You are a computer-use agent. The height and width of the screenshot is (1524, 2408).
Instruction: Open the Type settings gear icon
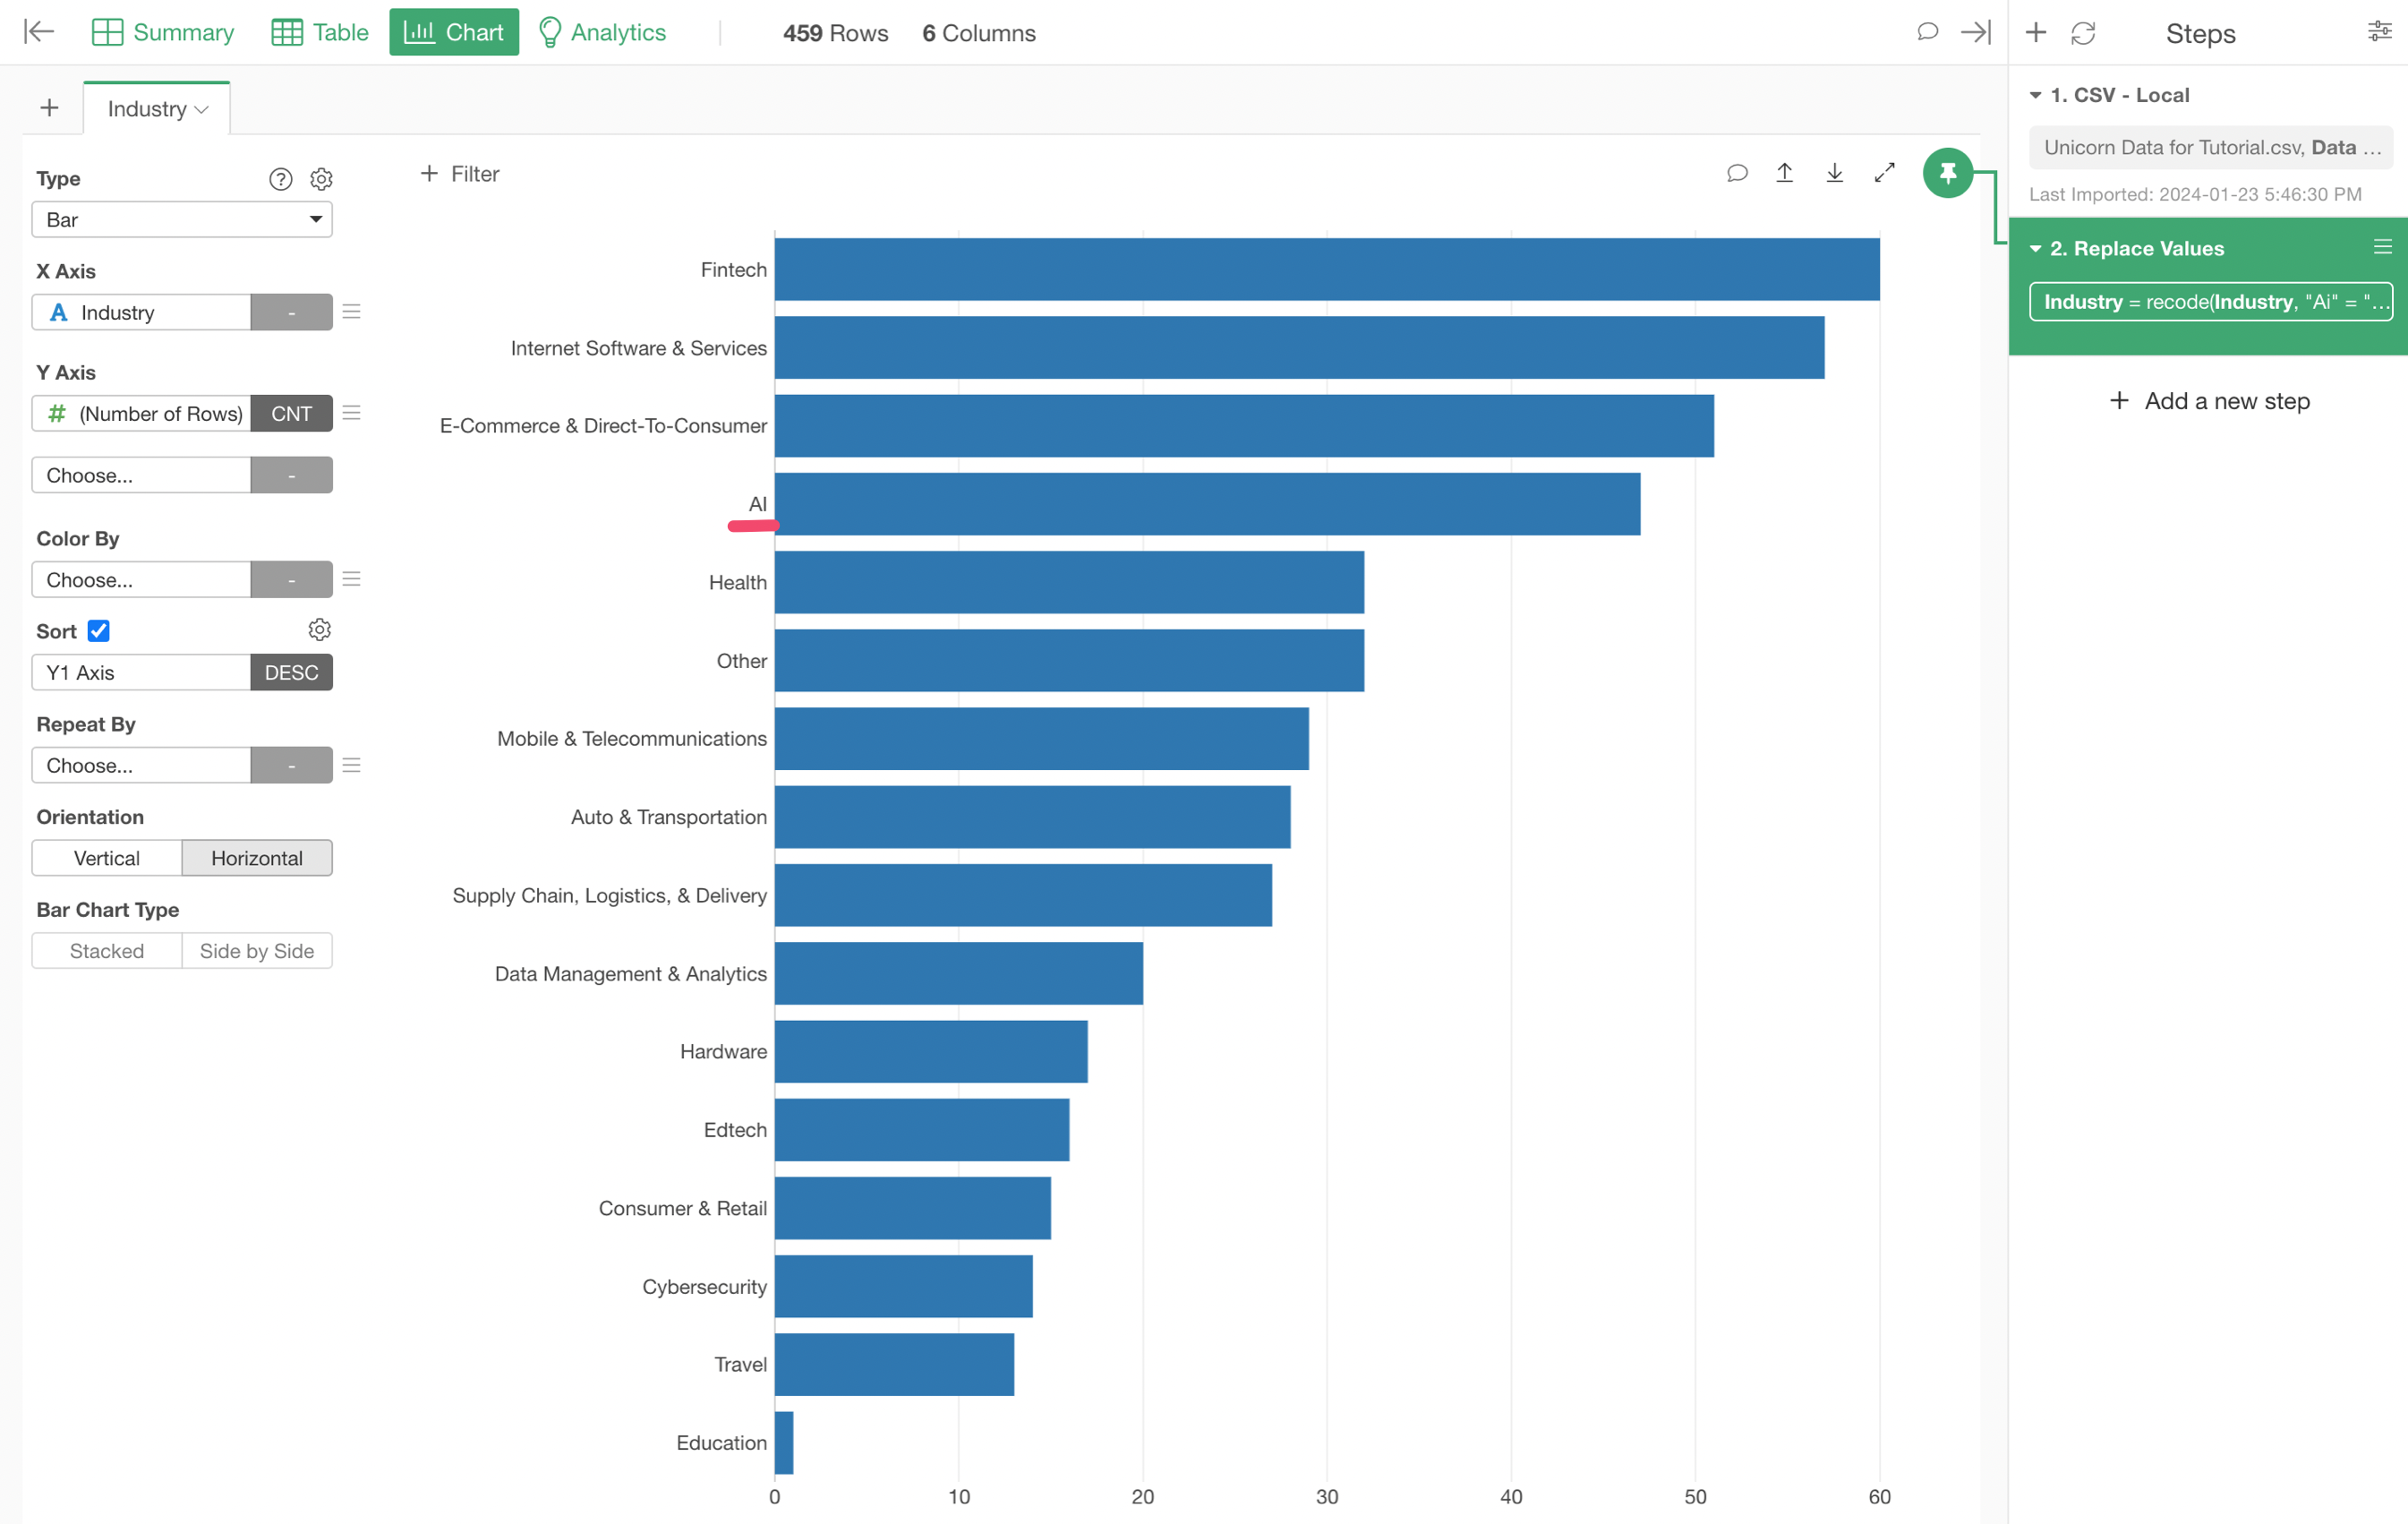[x=321, y=179]
